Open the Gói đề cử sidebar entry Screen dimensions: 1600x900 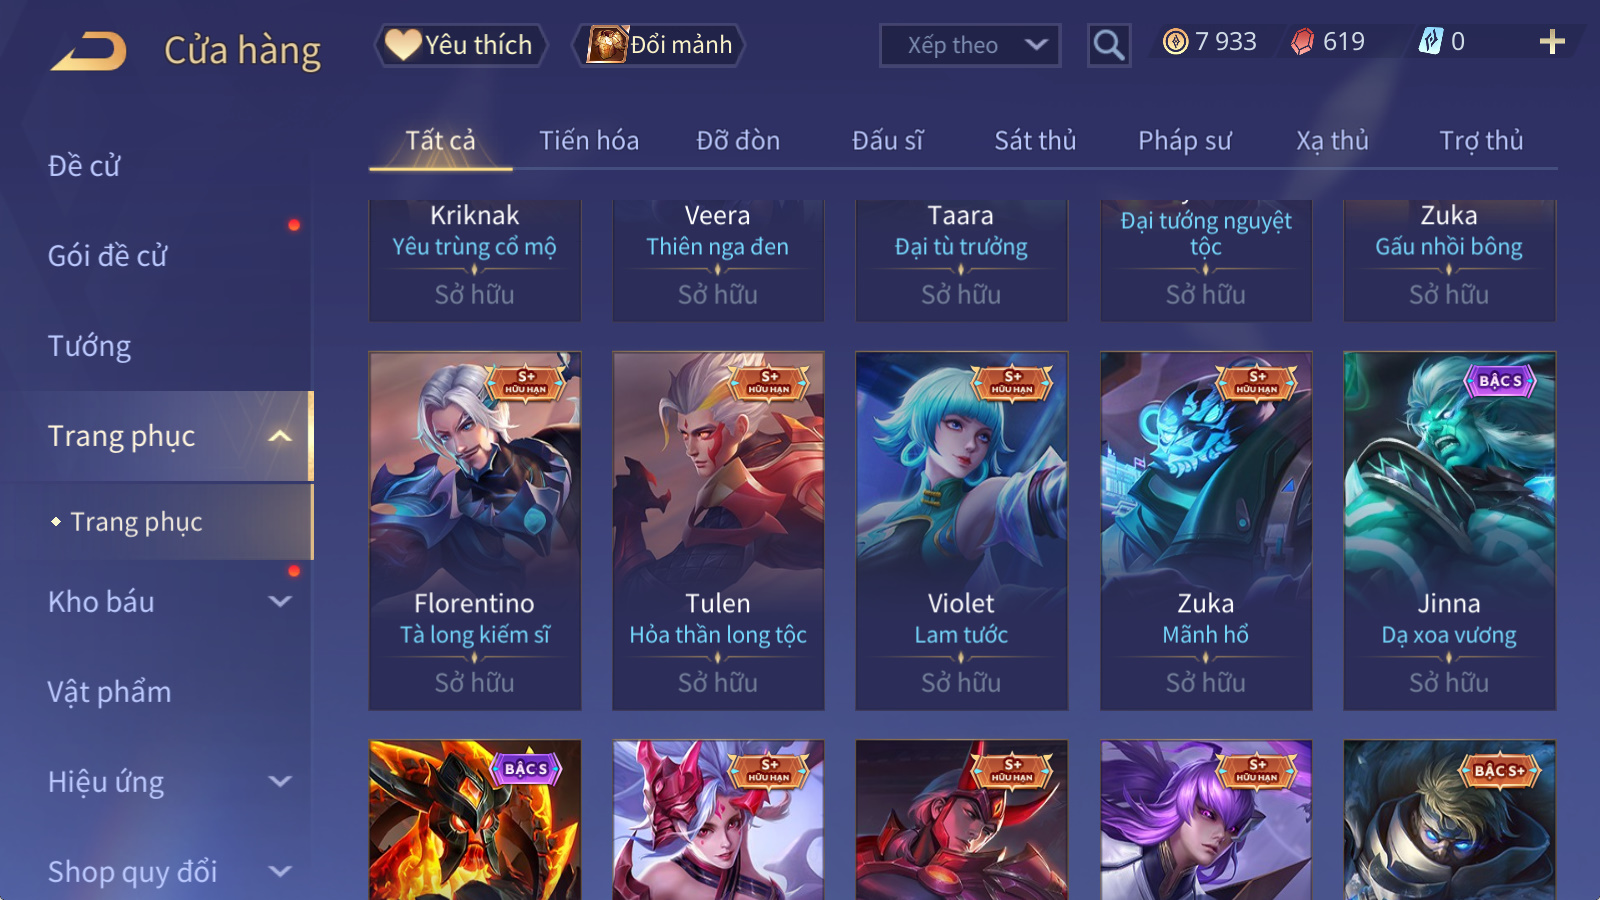click(108, 256)
